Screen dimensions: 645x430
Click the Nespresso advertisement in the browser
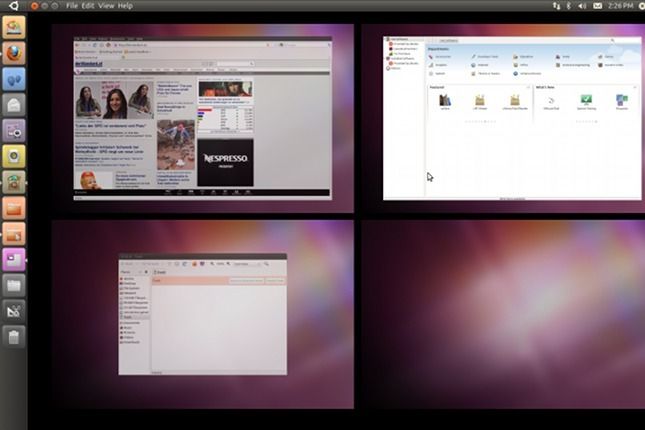(225, 163)
